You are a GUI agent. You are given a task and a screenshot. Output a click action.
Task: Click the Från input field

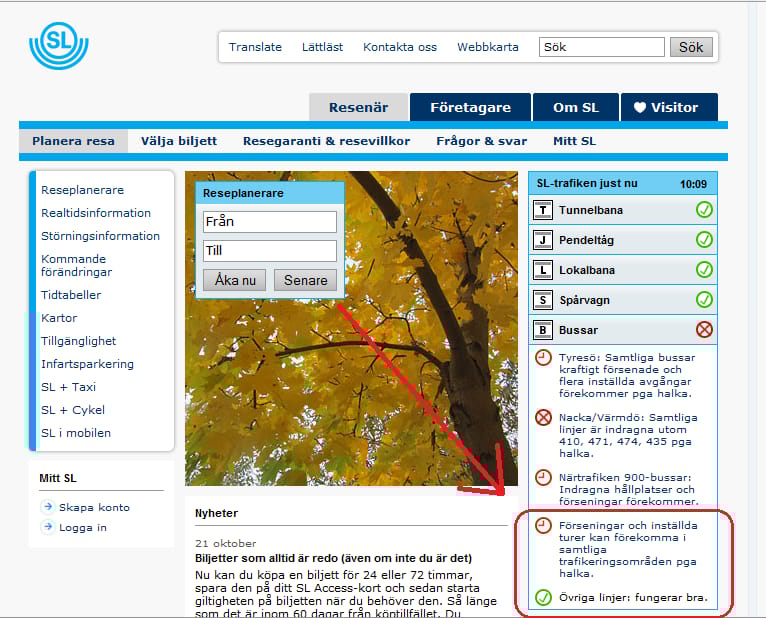click(x=270, y=222)
